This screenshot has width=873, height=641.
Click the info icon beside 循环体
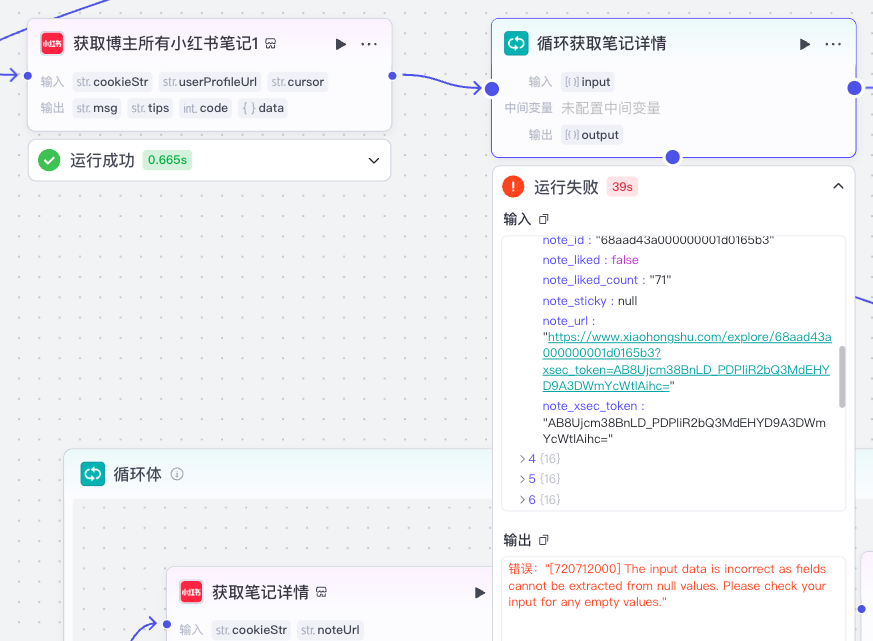pyautogui.click(x=177, y=474)
